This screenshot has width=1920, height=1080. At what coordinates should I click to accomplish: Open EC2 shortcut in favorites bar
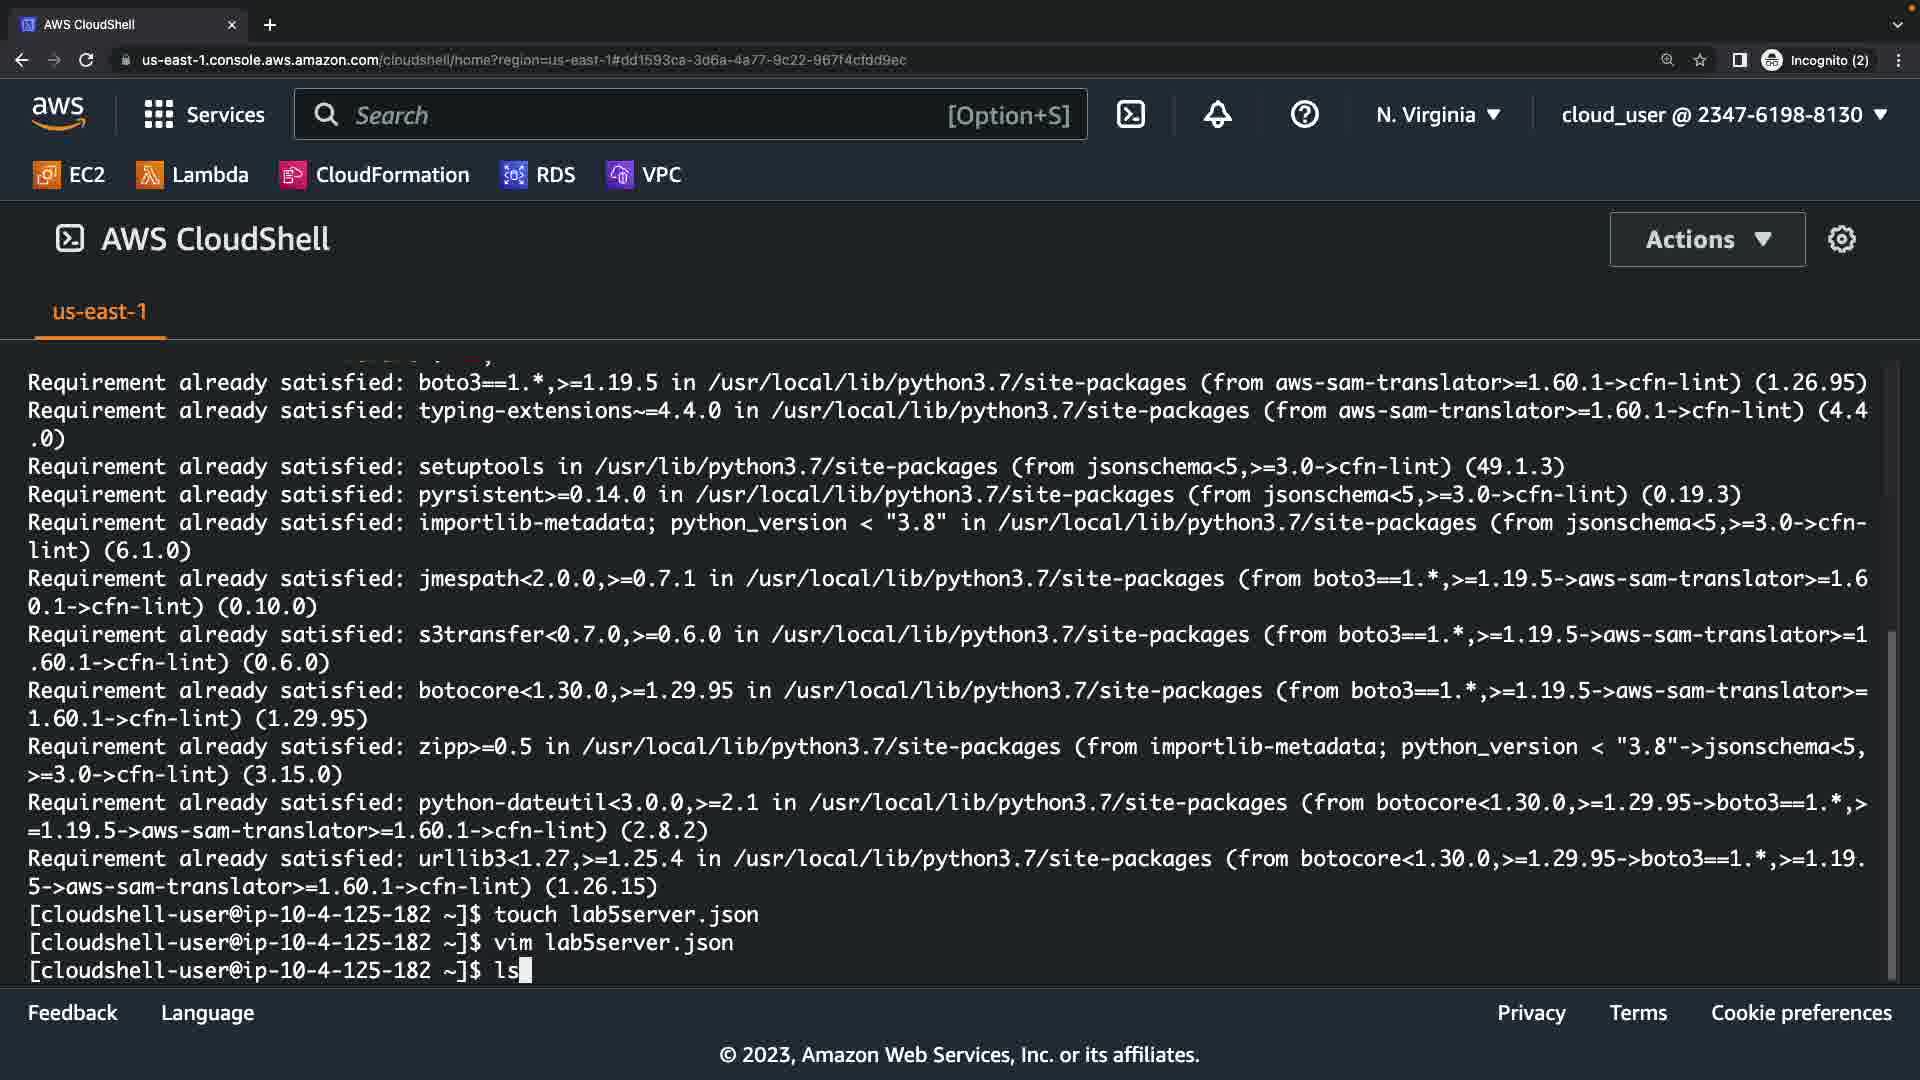pos(69,175)
